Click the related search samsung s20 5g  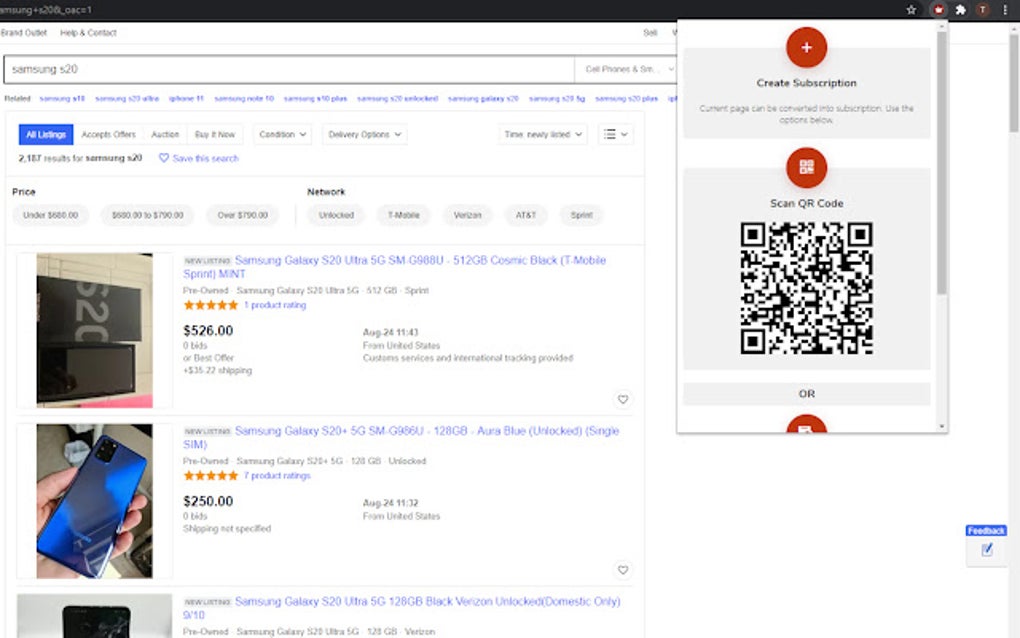pos(557,99)
